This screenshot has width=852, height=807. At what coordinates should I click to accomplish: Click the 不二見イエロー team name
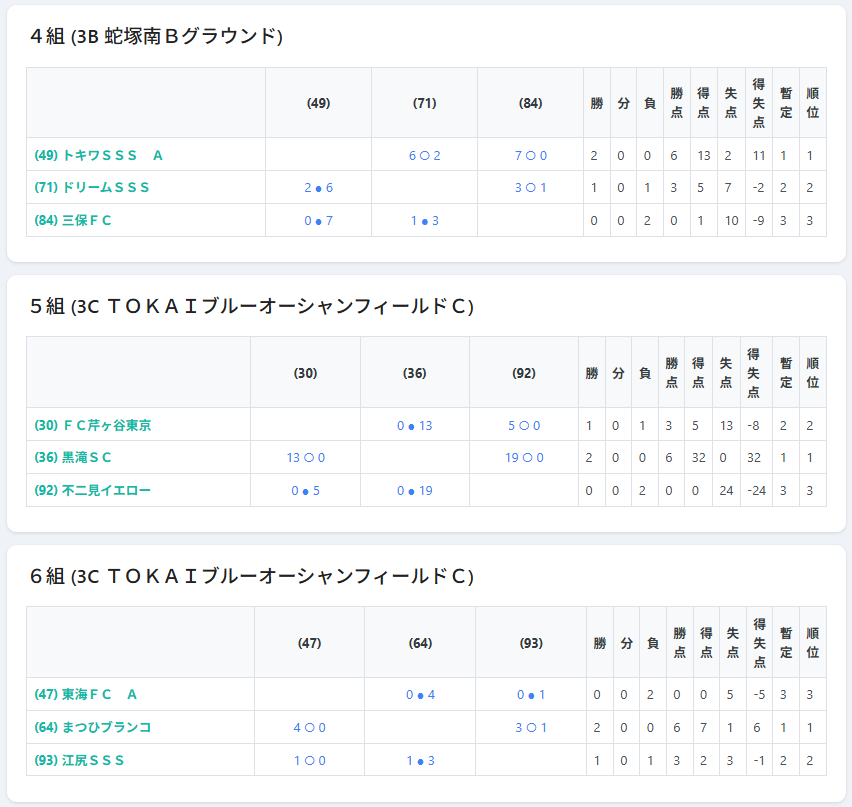pyautogui.click(x=92, y=490)
